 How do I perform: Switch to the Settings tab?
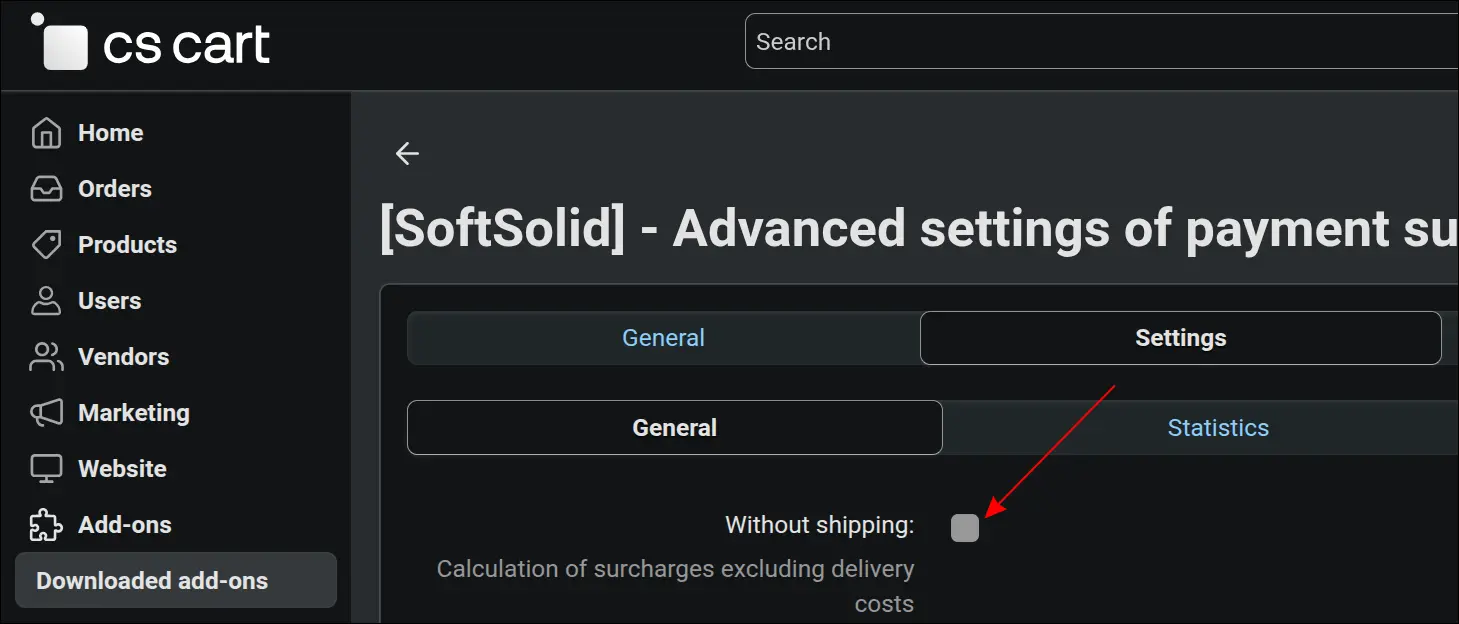coord(1181,338)
